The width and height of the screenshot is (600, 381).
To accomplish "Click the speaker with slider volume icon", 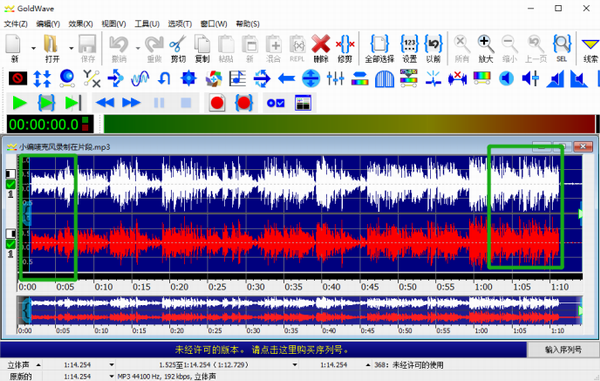I will pyautogui.click(x=530, y=78).
